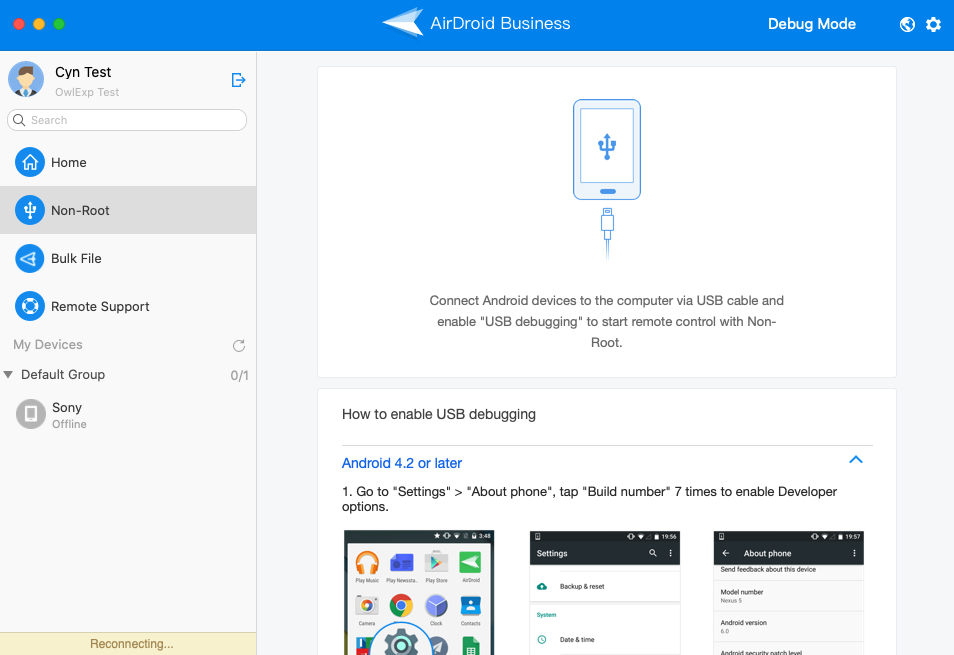Image resolution: width=954 pixels, height=655 pixels.
Task: Select the Remote Support menu label
Action: click(x=100, y=307)
